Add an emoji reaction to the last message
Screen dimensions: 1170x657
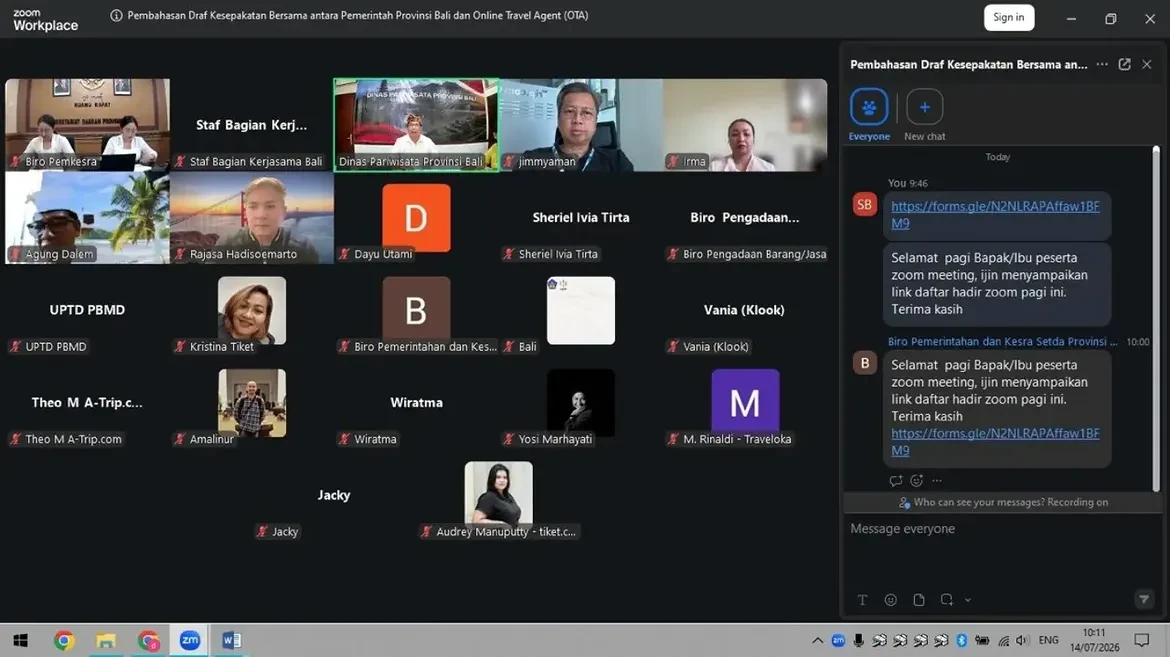916,481
